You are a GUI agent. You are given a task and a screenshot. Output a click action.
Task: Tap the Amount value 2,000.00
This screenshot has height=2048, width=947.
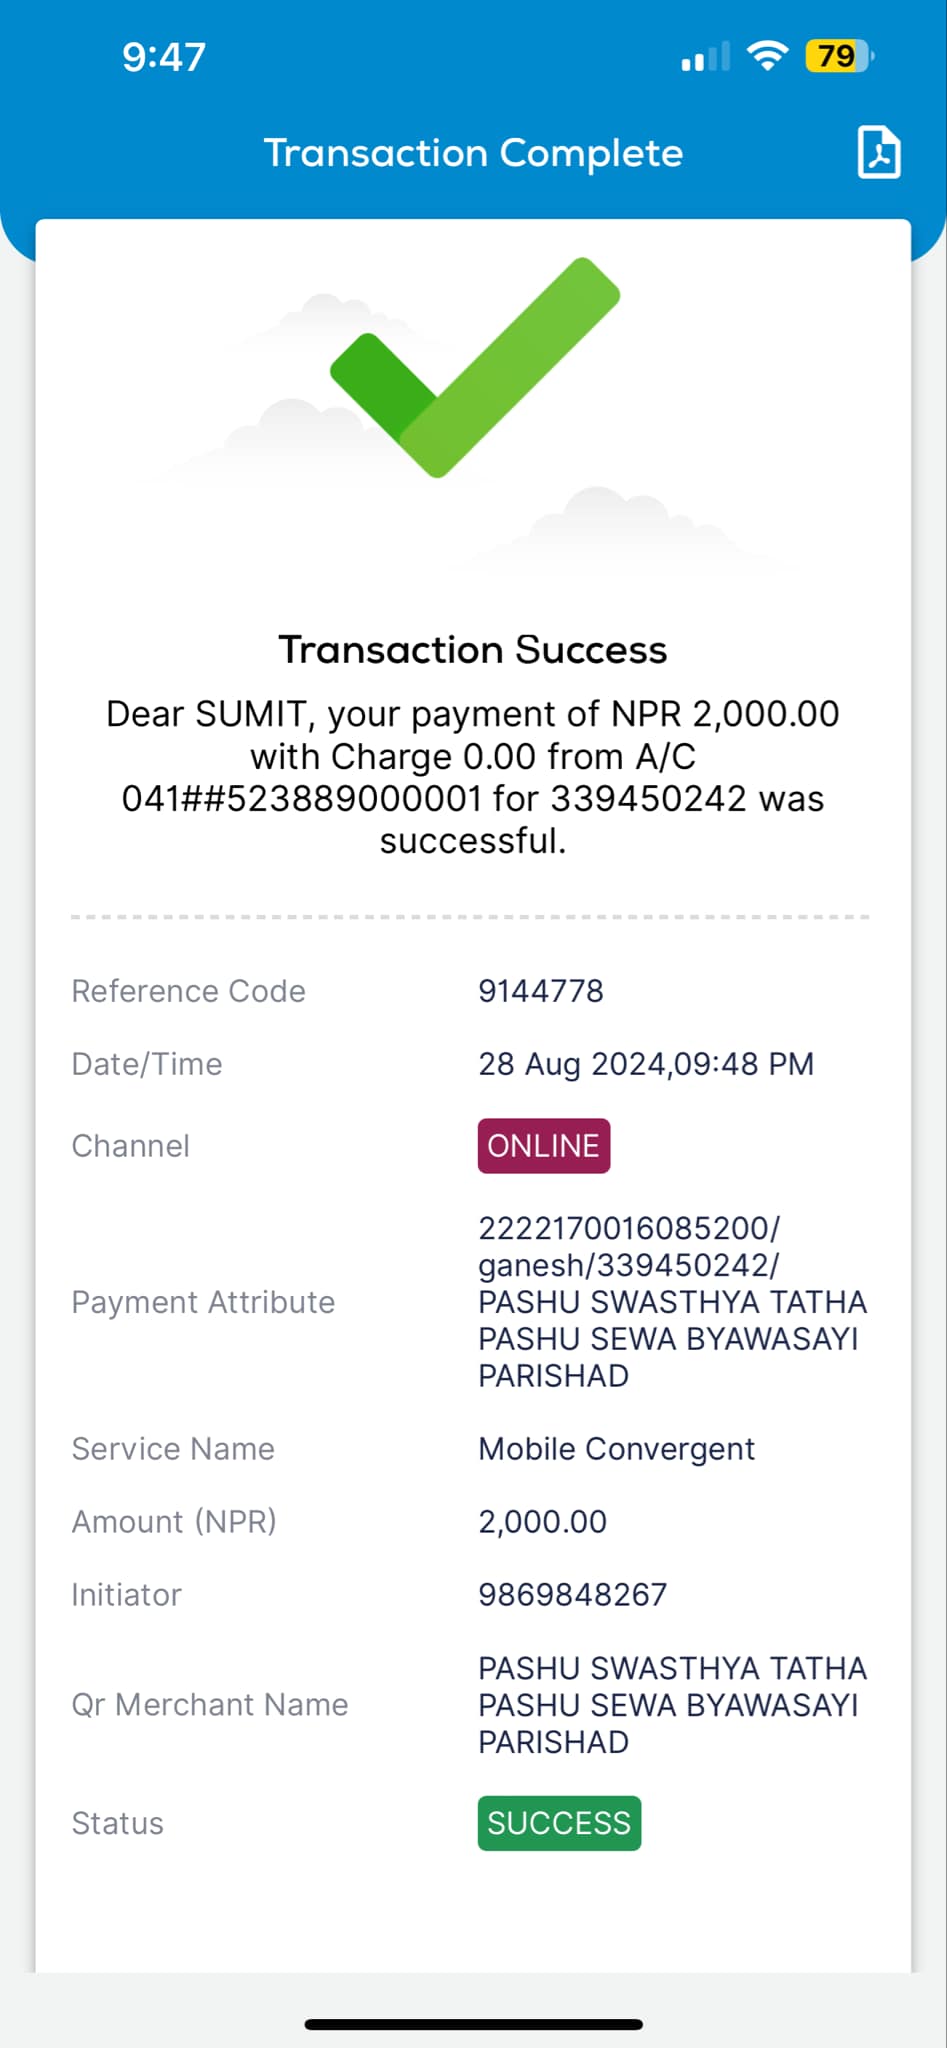pyautogui.click(x=542, y=1522)
